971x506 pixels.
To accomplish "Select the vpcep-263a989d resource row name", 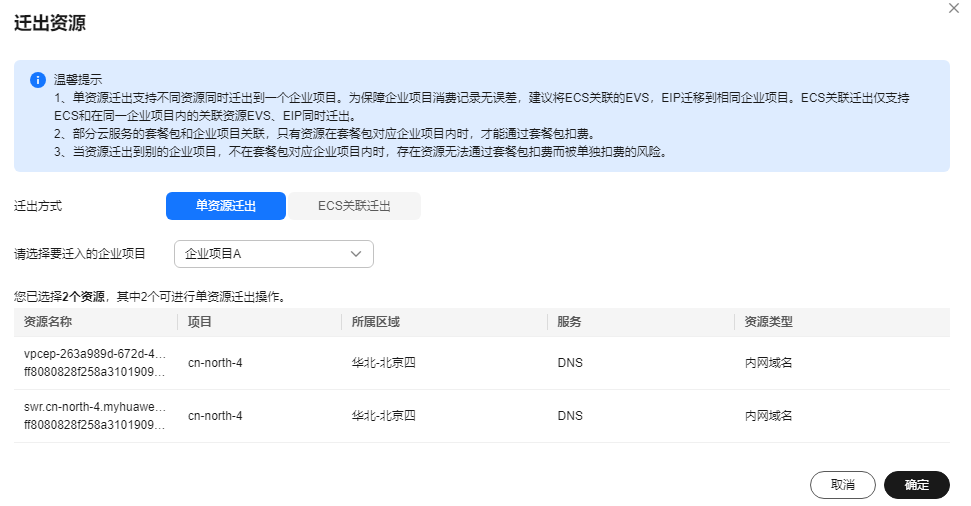I will [x=95, y=354].
